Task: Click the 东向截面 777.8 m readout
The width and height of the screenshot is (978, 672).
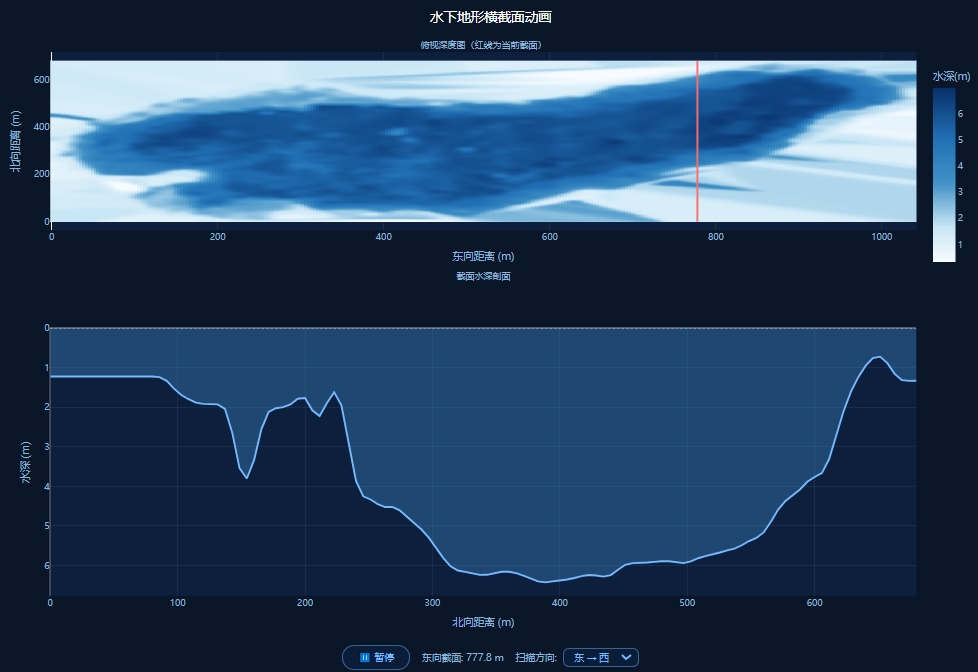Action: point(462,657)
